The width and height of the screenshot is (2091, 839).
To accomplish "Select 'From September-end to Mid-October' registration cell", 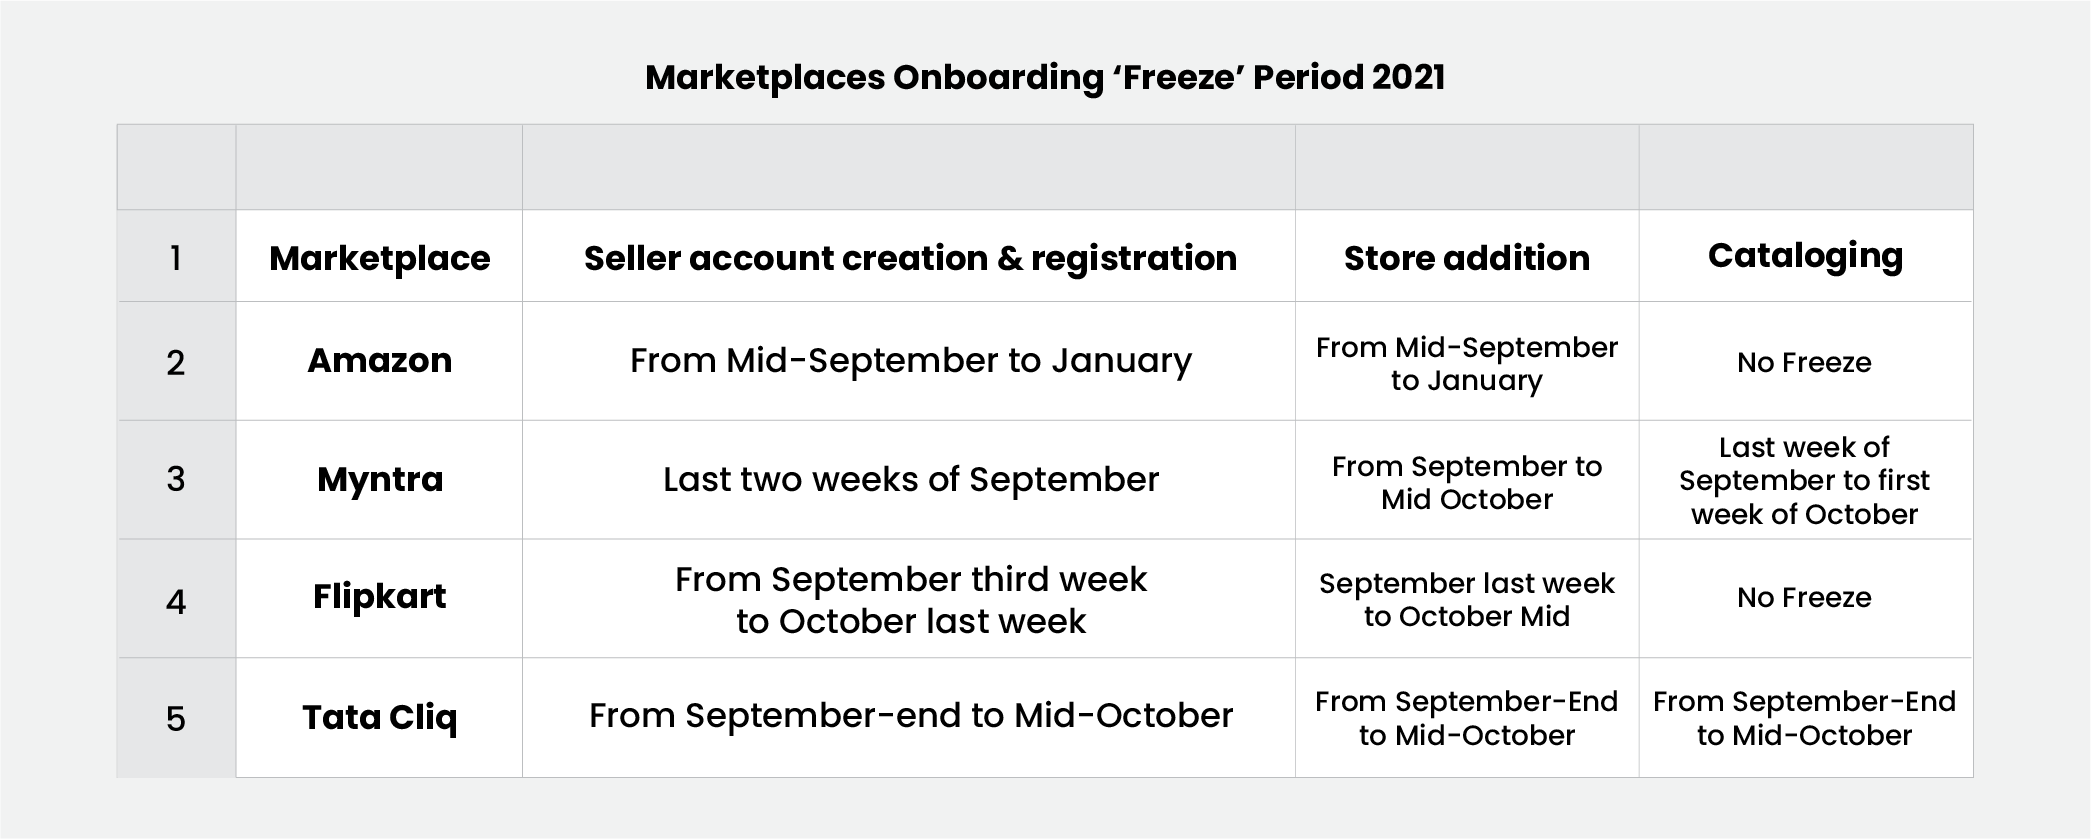I will tap(909, 717).
